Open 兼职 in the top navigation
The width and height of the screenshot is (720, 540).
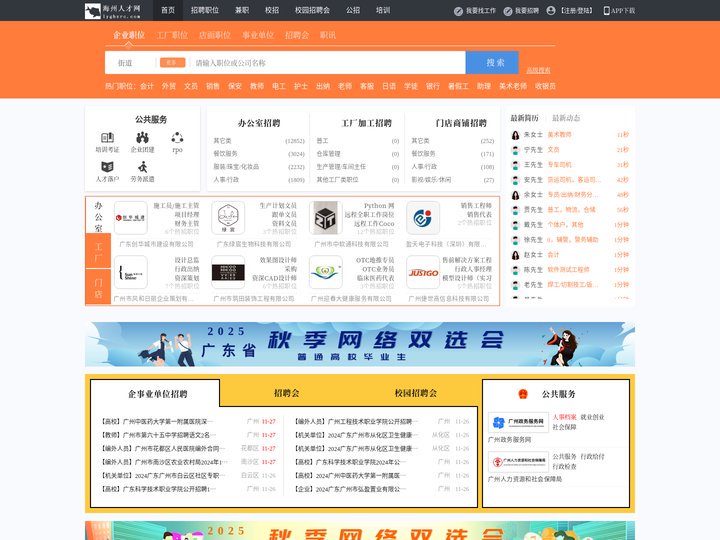[x=242, y=10]
